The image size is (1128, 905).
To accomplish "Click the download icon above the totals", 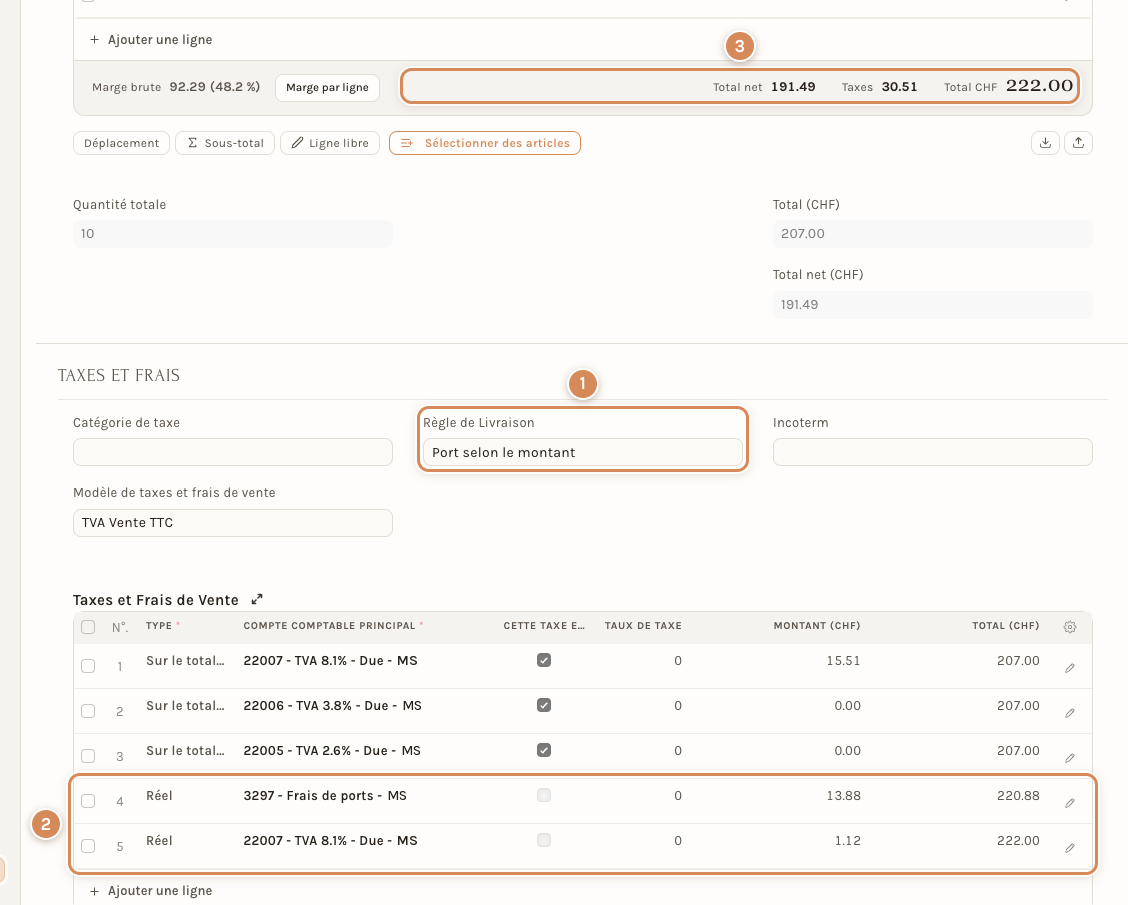I will tap(1045, 142).
